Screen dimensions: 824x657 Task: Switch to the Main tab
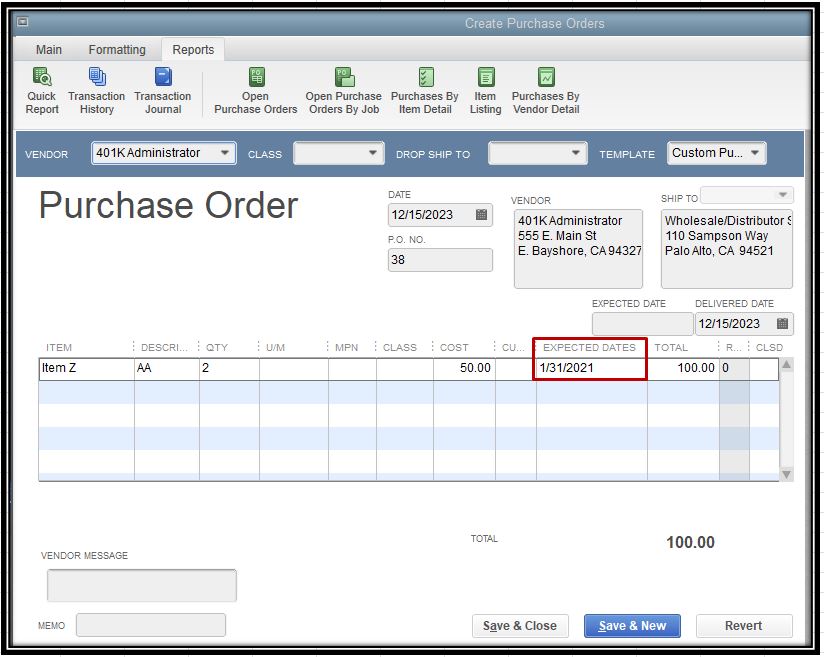(49, 50)
